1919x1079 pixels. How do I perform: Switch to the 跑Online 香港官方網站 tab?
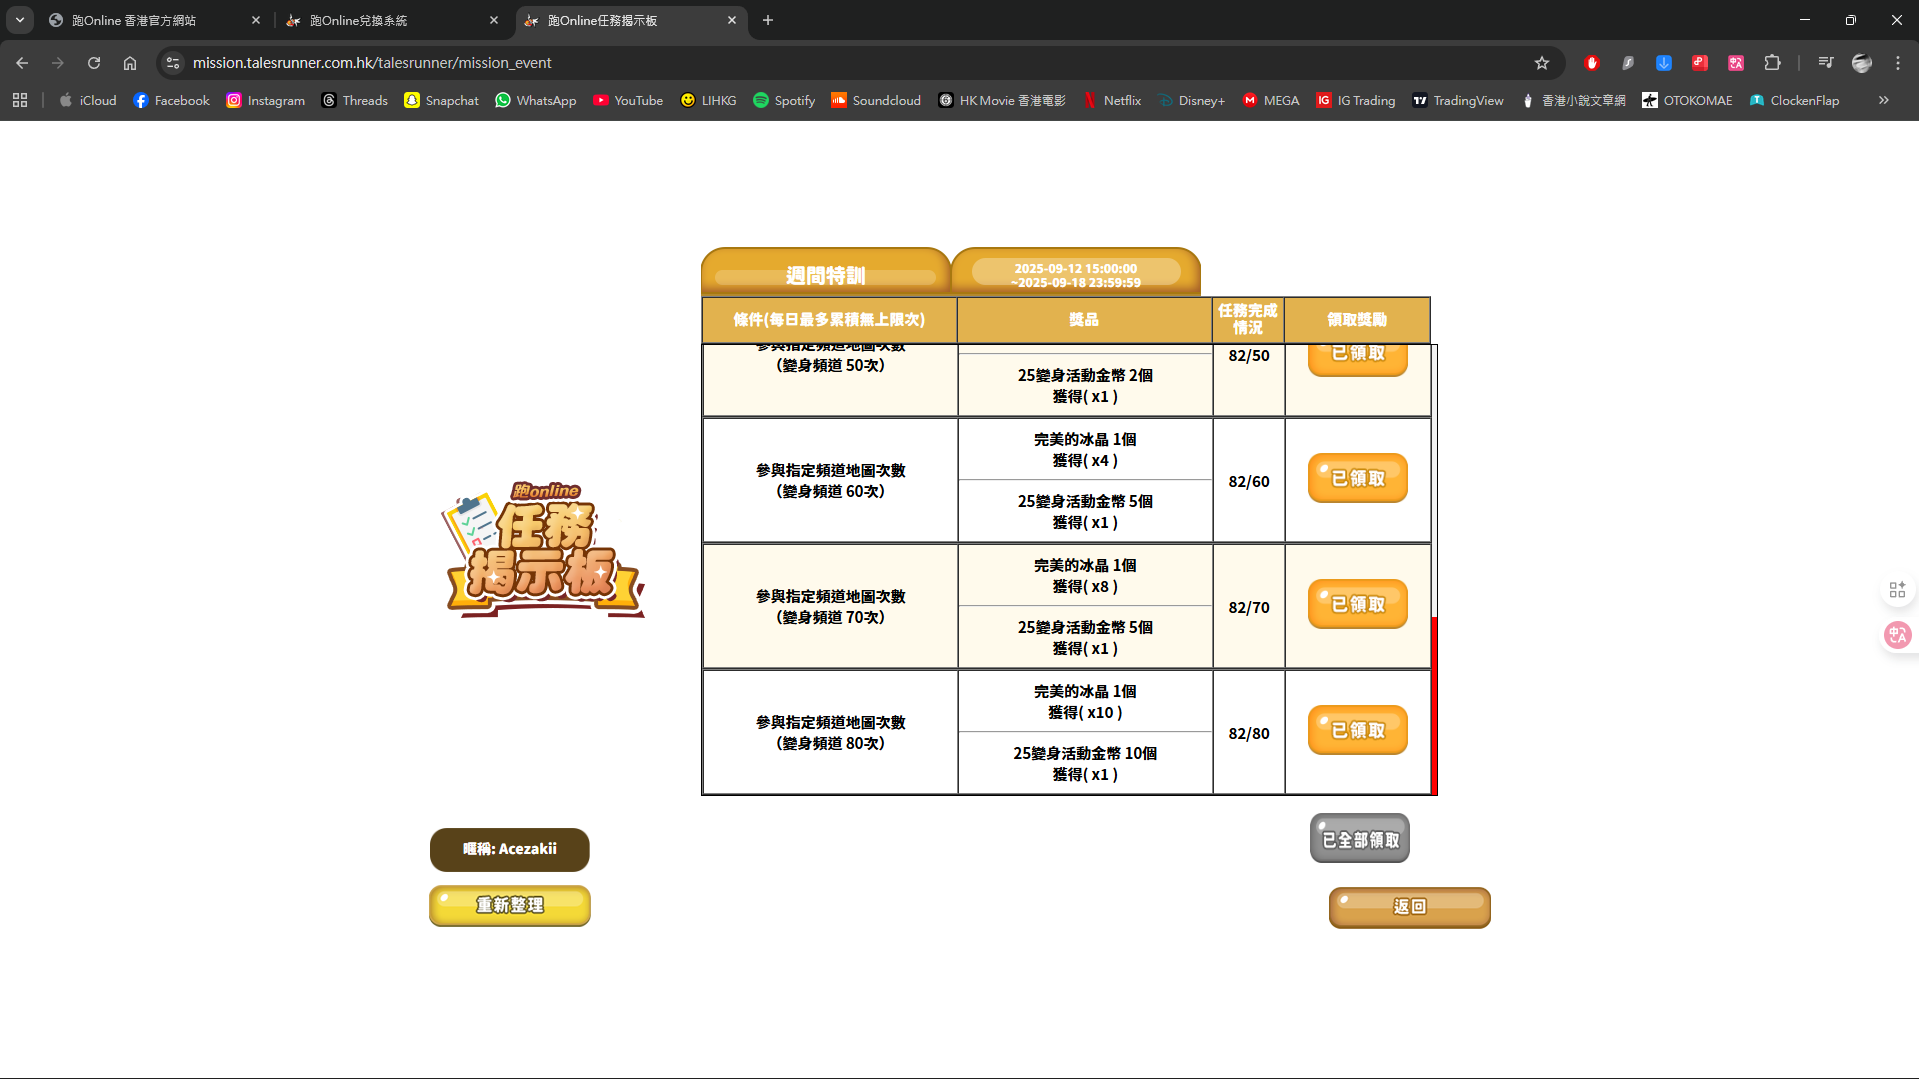(150, 20)
